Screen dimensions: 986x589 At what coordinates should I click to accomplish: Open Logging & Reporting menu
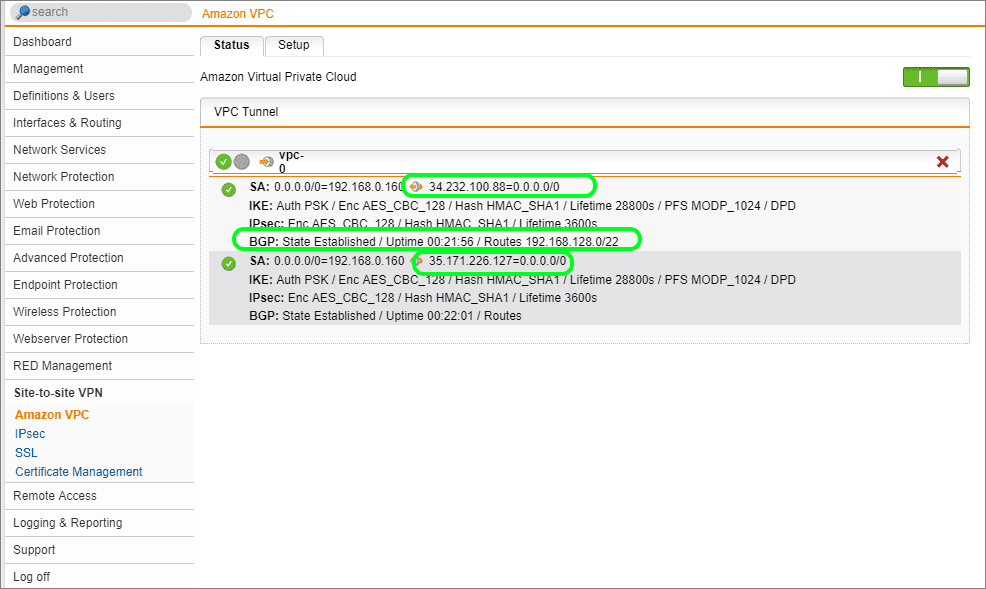click(99, 524)
